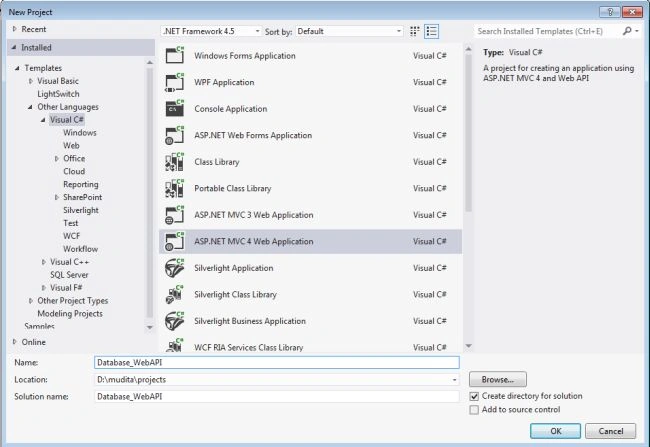Select the Console Application template name
Image resolution: width=650 pixels, height=447 pixels.
(230, 109)
